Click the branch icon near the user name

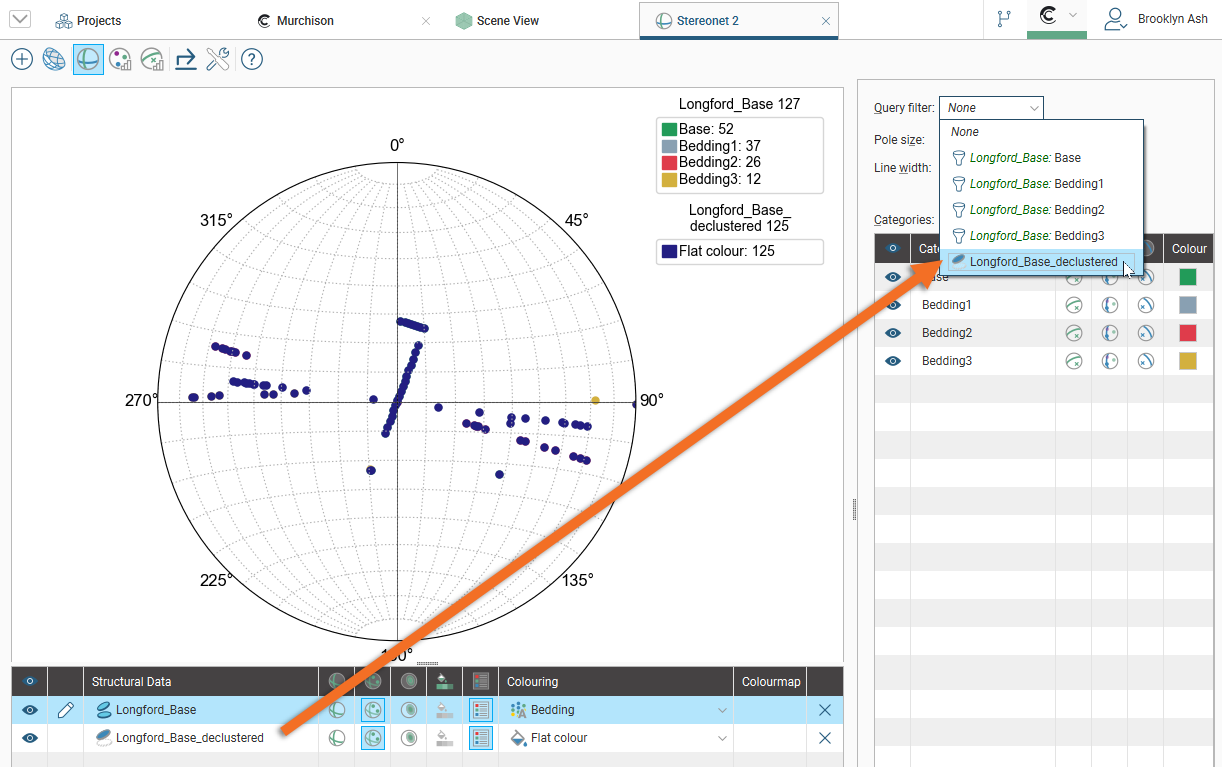[1002, 19]
